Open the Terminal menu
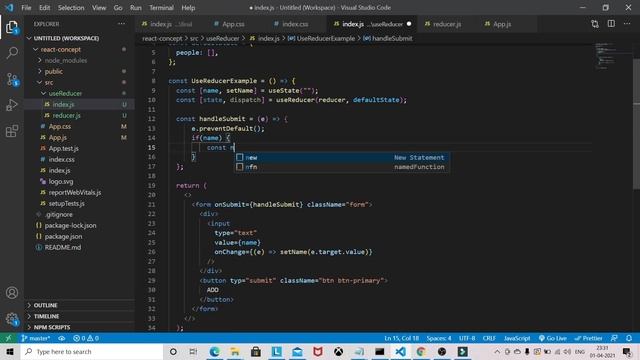 161,7
